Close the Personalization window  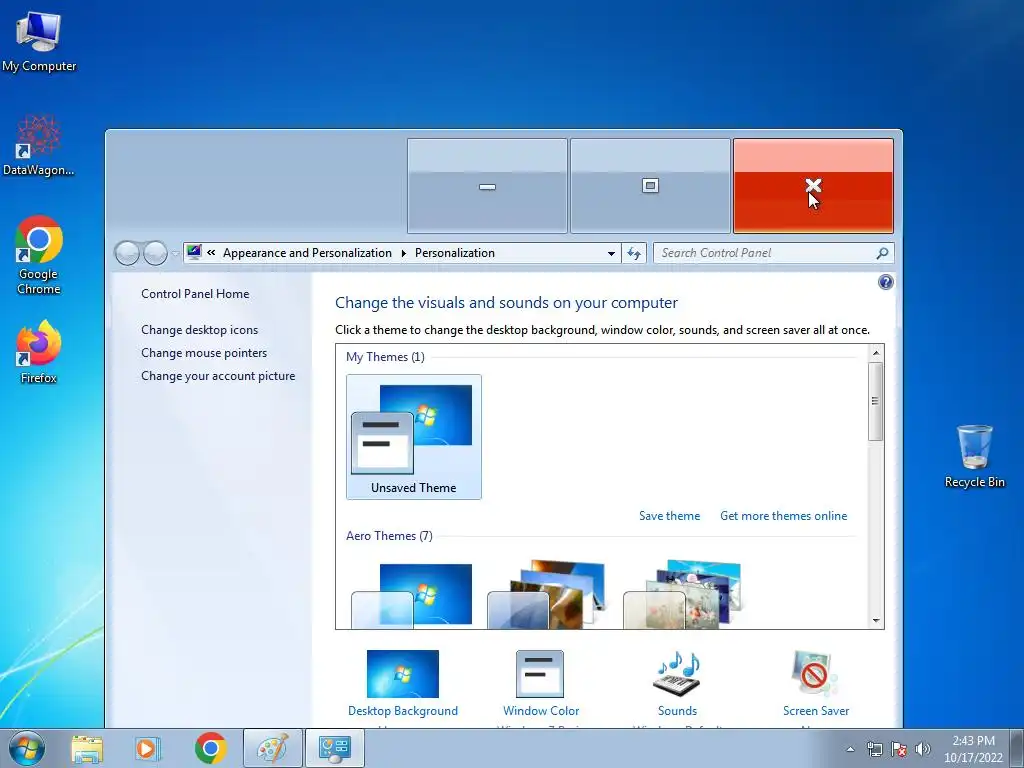tap(813, 186)
